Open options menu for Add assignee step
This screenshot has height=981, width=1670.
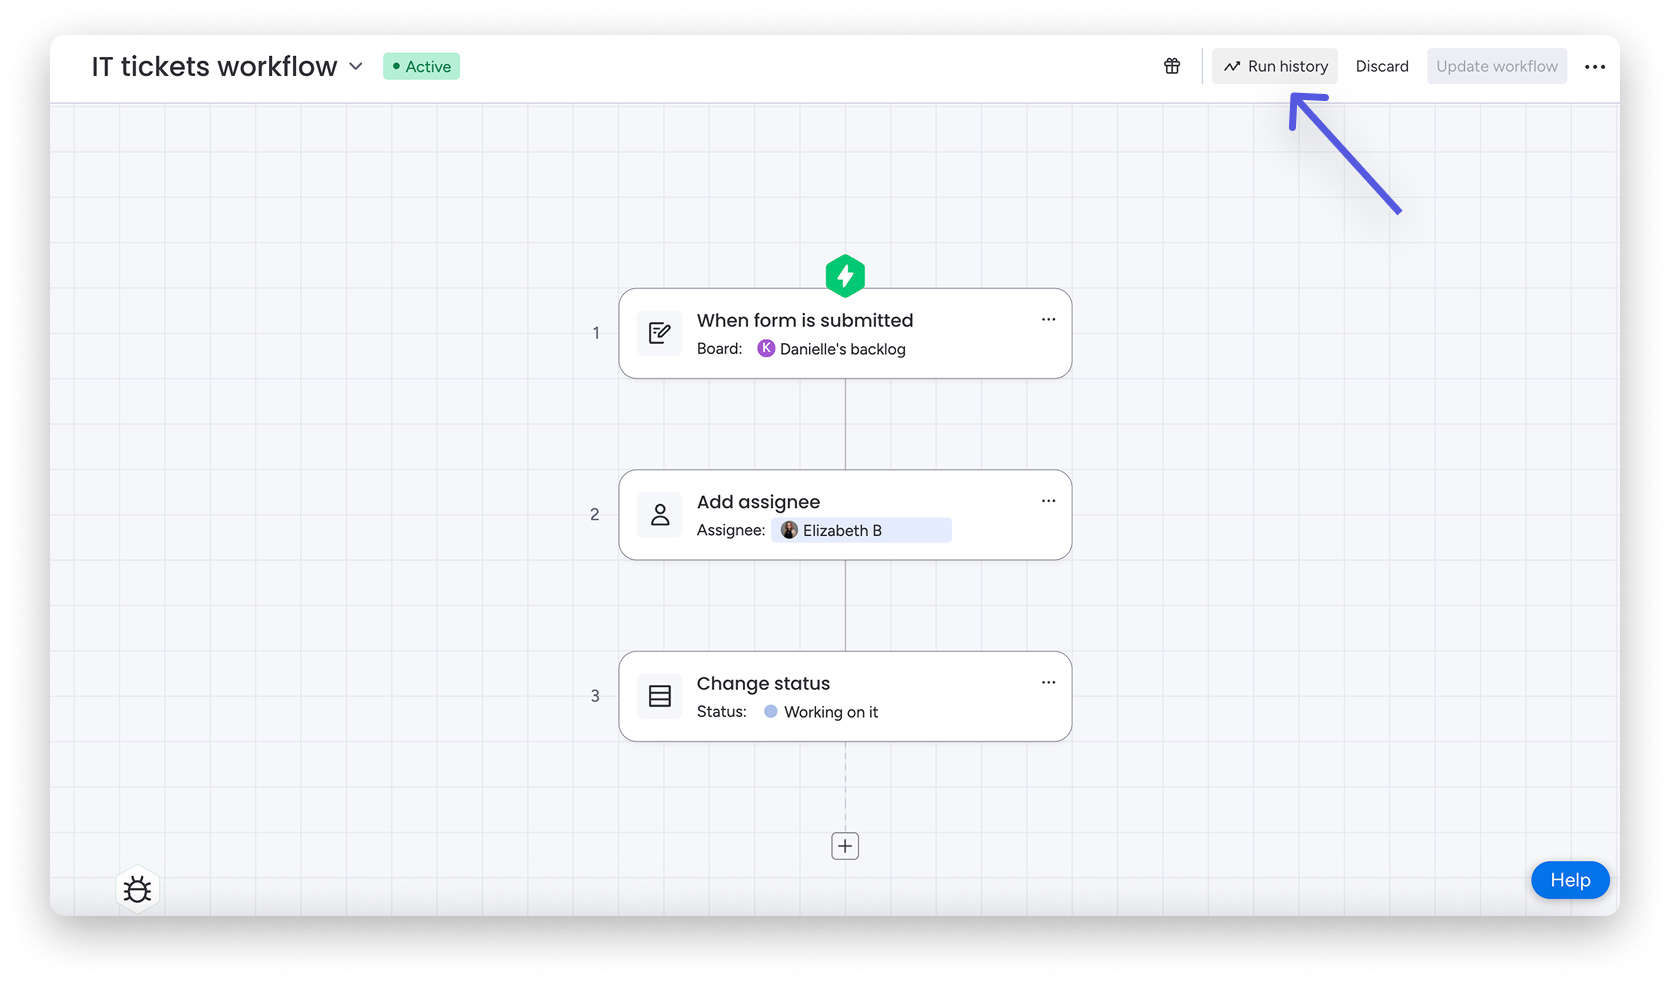click(1048, 501)
